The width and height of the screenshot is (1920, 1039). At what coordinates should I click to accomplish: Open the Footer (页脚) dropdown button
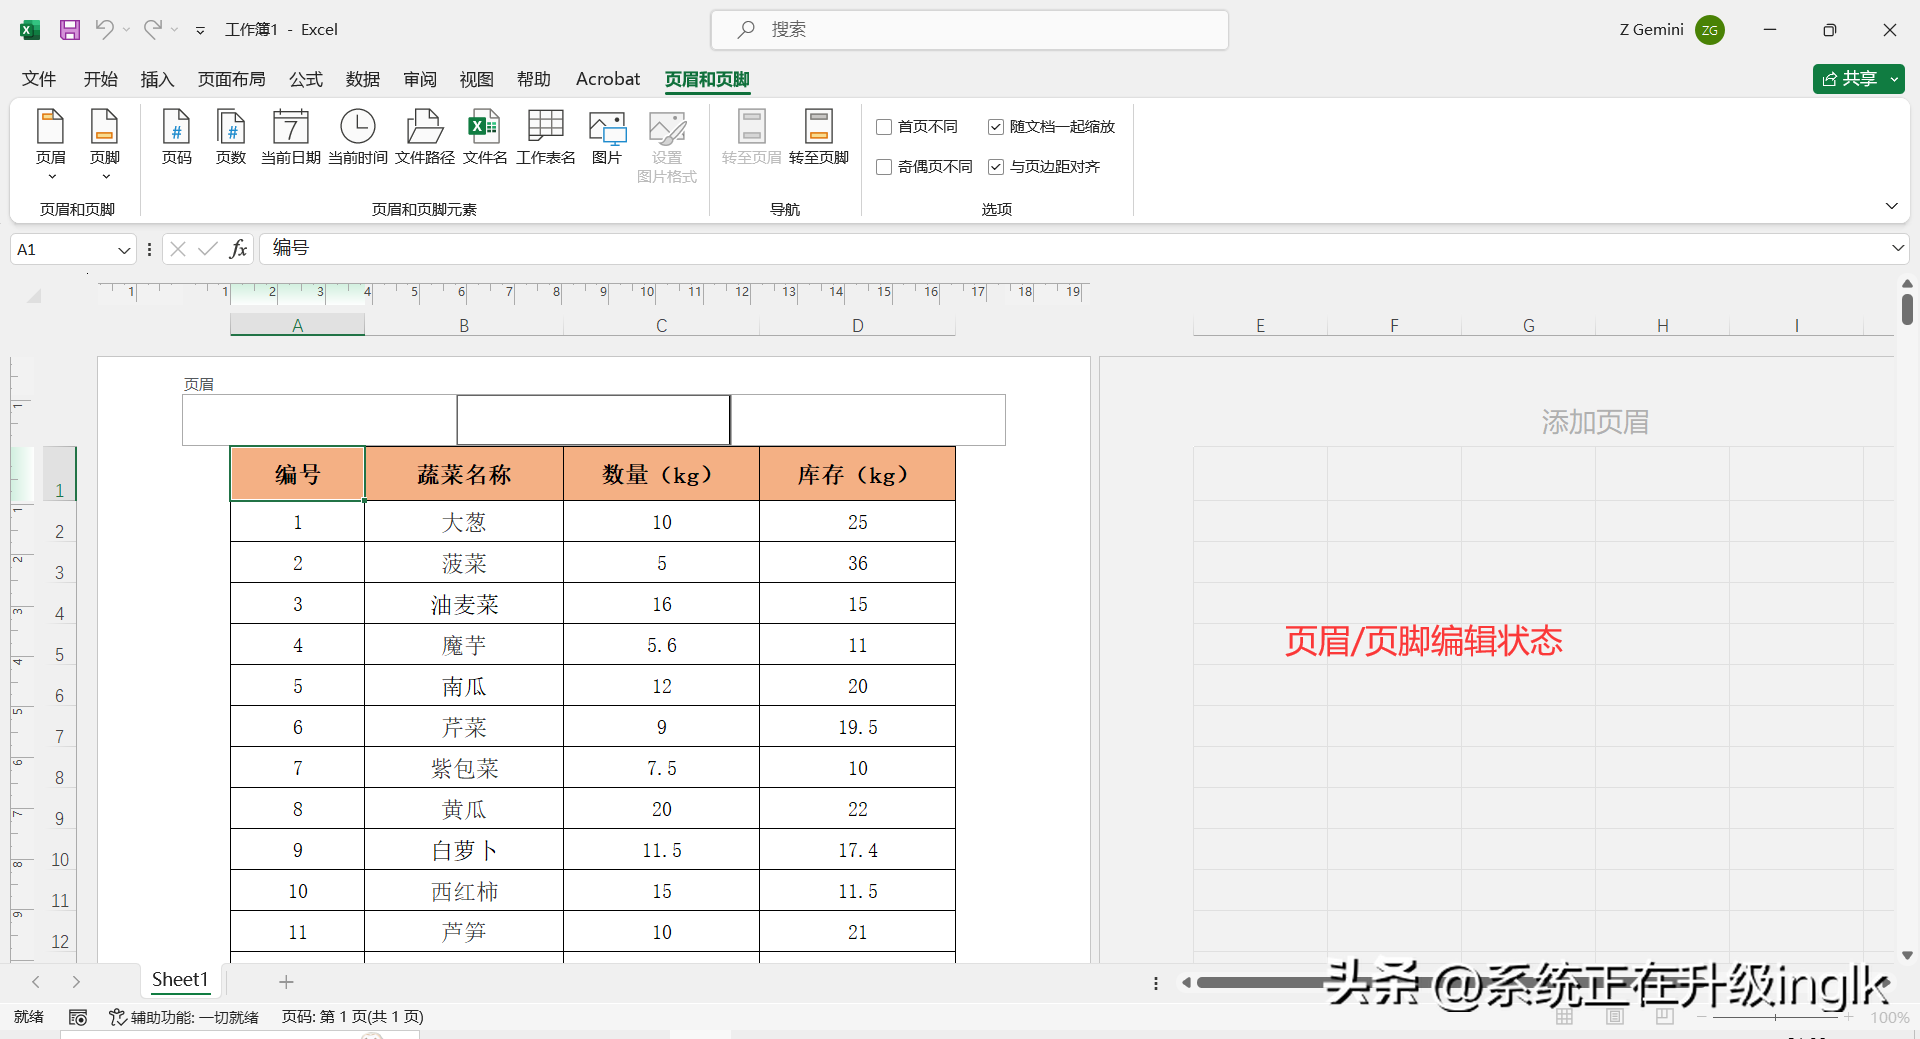105,144
